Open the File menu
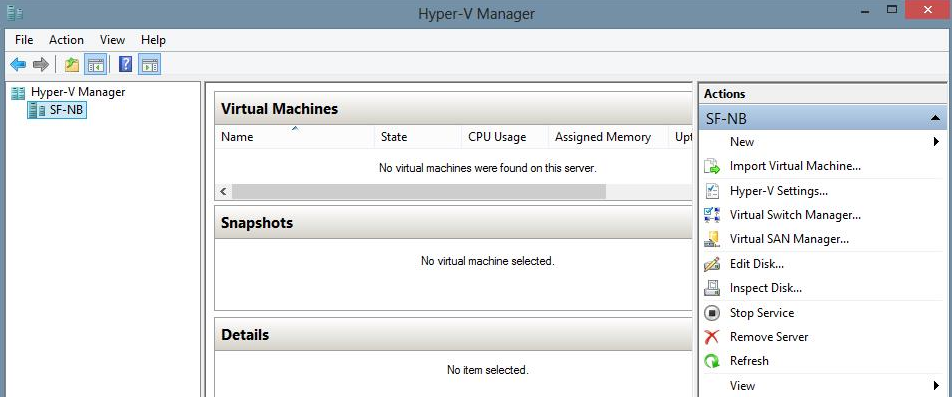 click(x=24, y=40)
